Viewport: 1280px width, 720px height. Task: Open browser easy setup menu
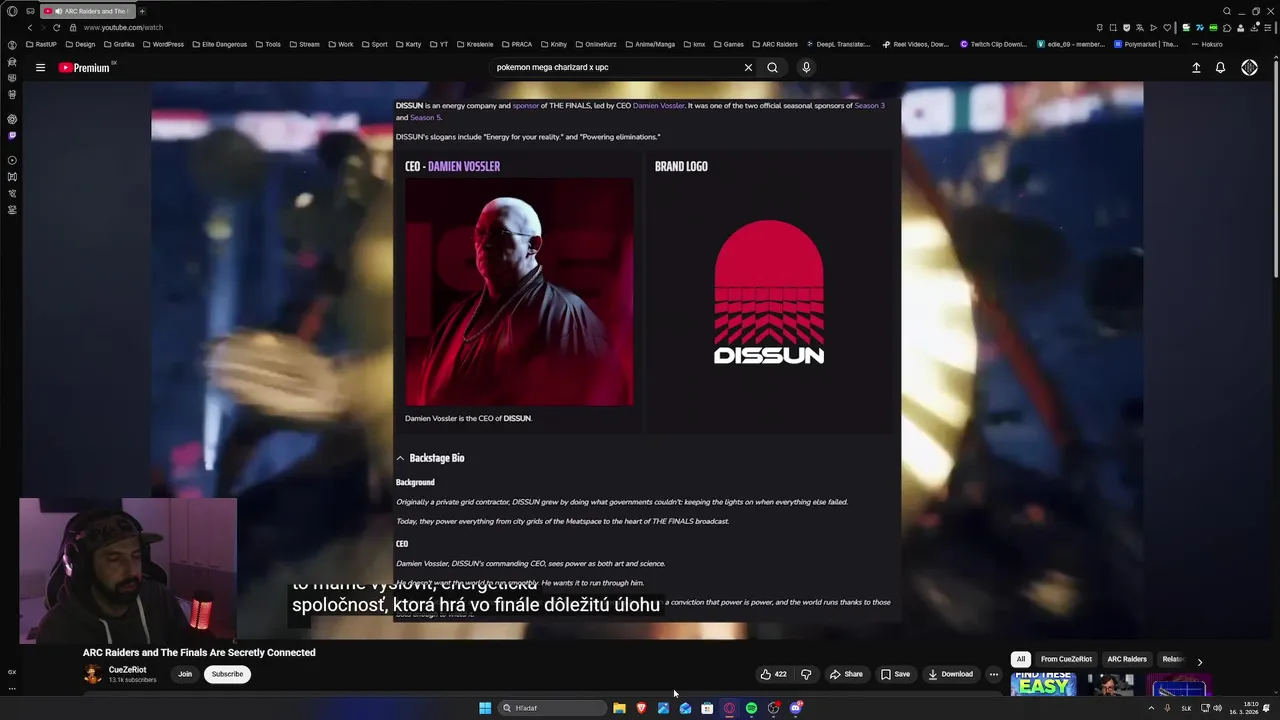pyautogui.click(x=1267, y=27)
